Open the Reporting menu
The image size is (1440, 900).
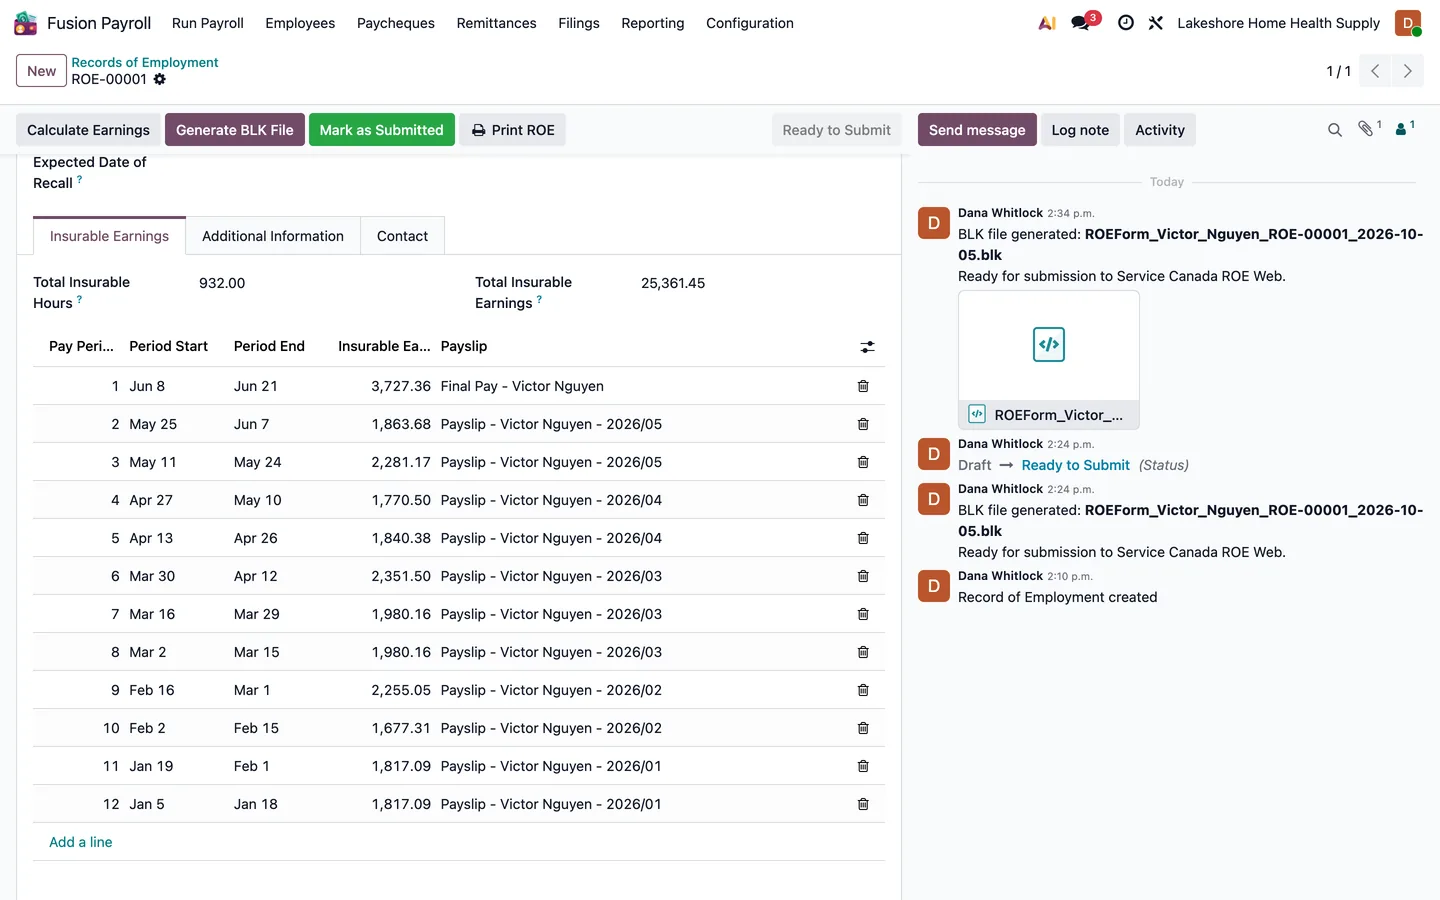(653, 23)
